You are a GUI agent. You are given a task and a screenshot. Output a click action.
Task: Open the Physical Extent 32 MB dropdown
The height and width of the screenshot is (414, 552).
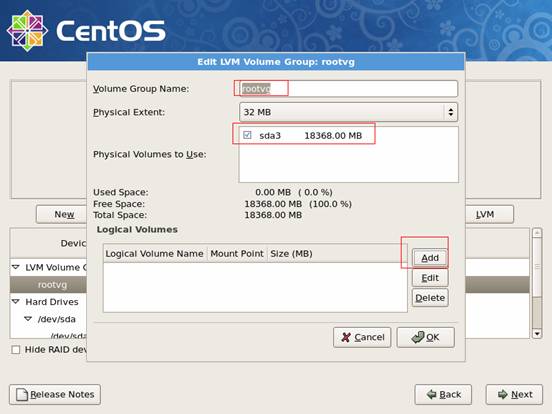[x=348, y=112]
